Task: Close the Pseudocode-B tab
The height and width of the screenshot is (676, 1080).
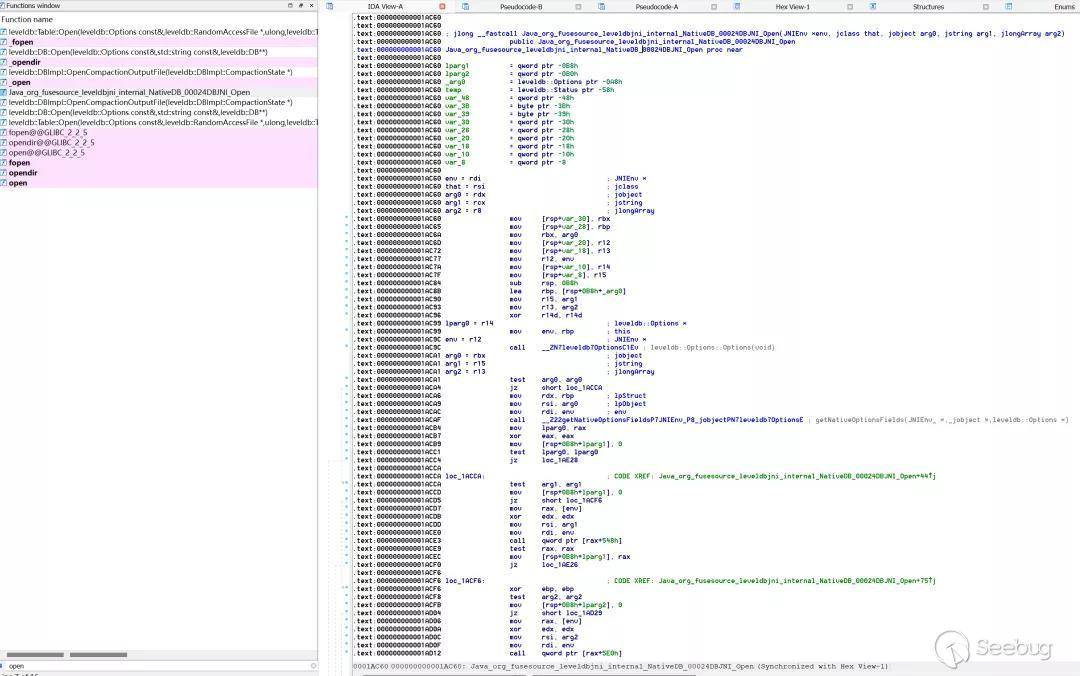Action: coord(578,7)
